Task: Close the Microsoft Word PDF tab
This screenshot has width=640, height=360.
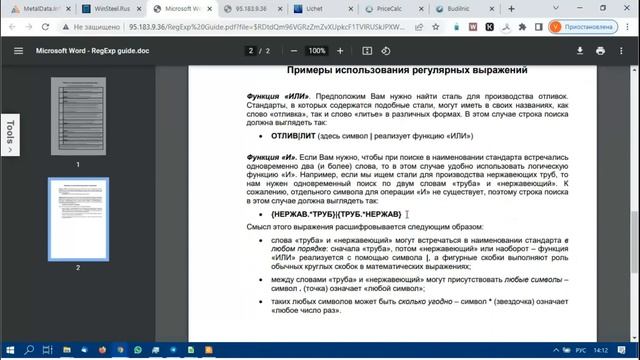Action: coord(210,9)
